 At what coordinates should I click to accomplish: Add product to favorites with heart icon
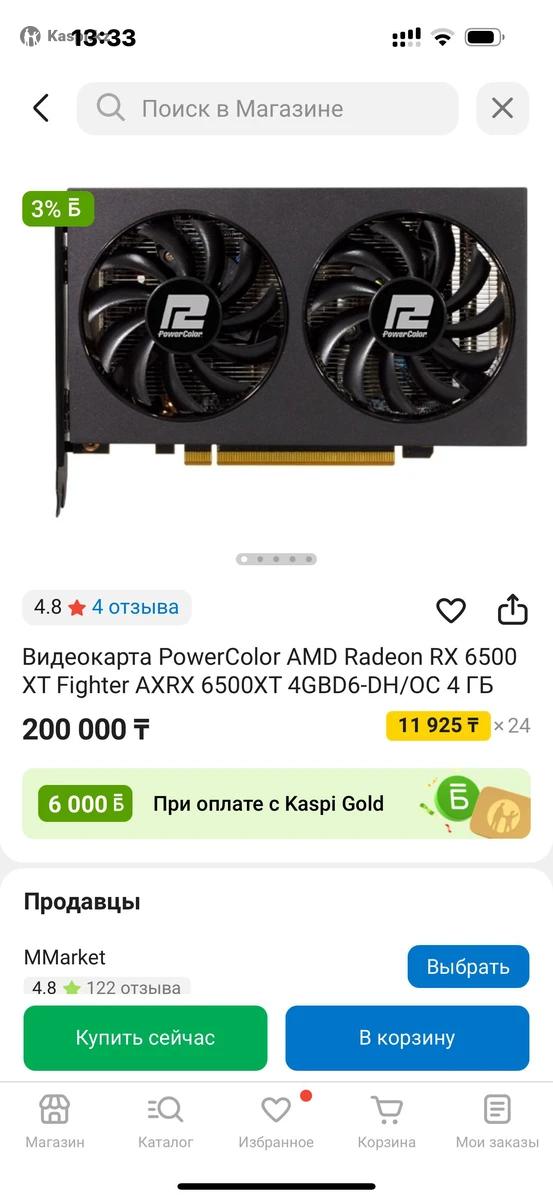coord(451,610)
